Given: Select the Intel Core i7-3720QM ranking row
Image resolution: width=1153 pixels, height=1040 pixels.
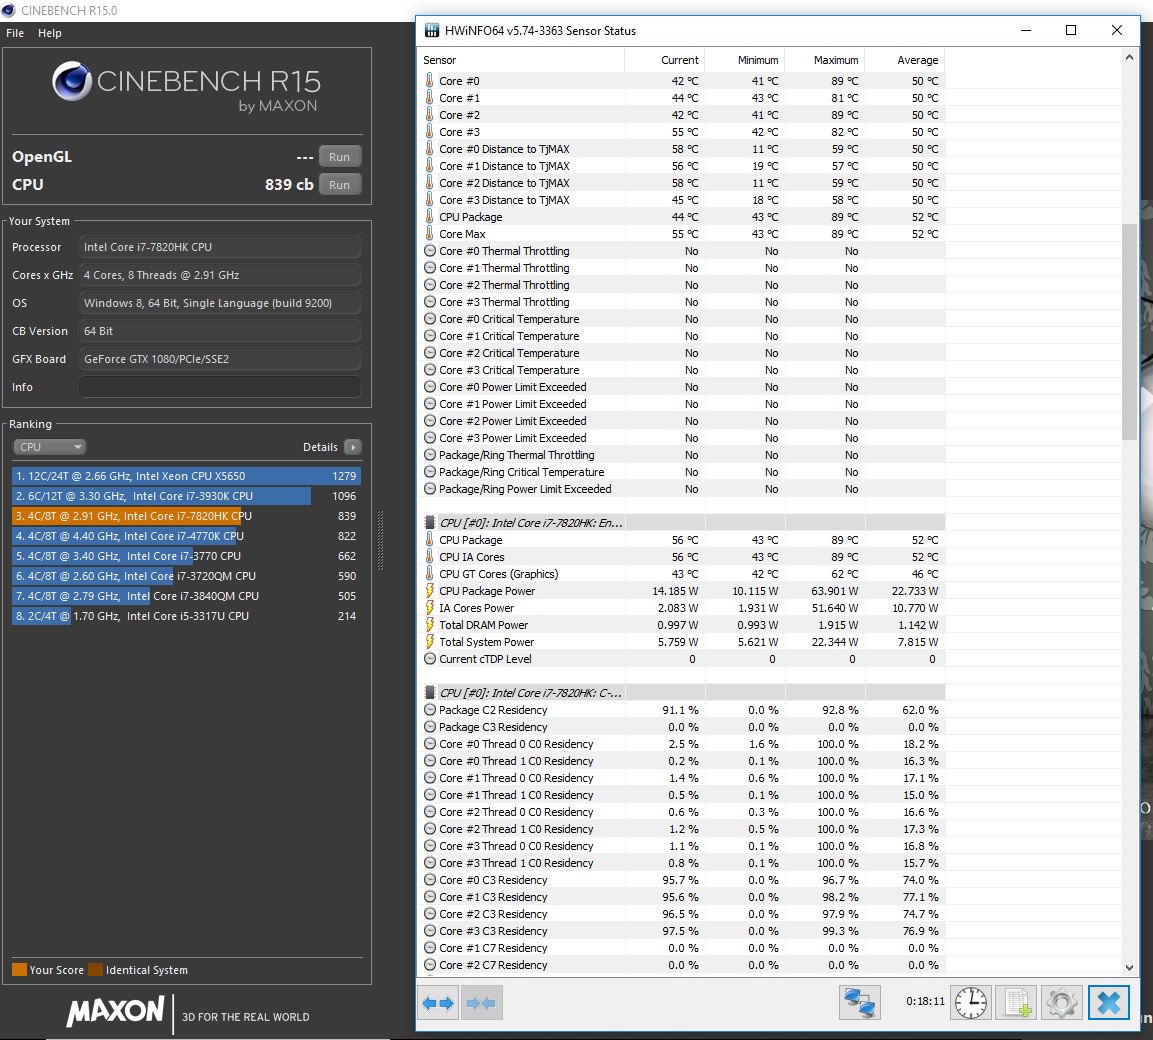Looking at the screenshot, I should click(186, 575).
